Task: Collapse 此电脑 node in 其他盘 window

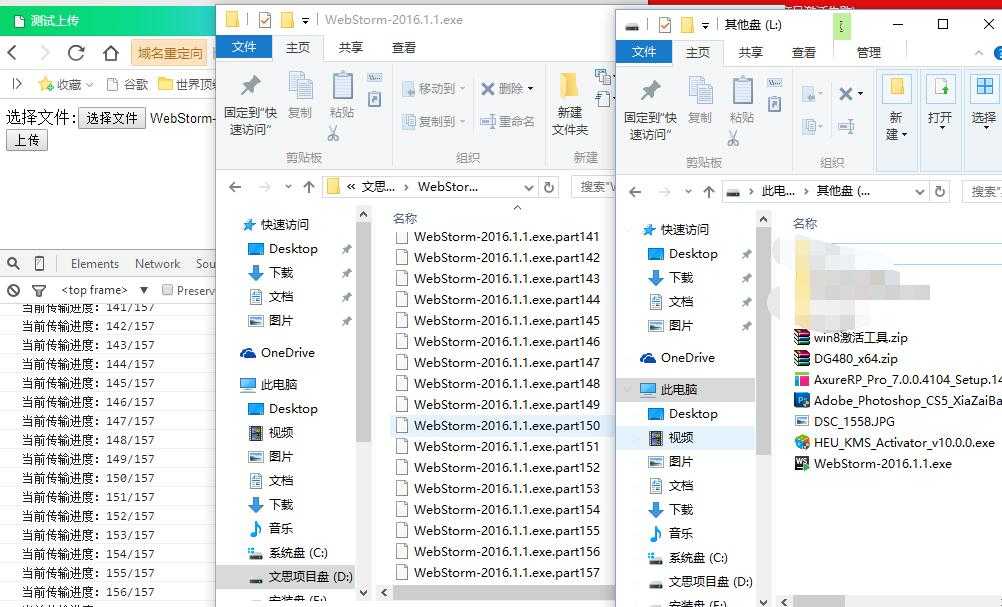Action: point(628,389)
